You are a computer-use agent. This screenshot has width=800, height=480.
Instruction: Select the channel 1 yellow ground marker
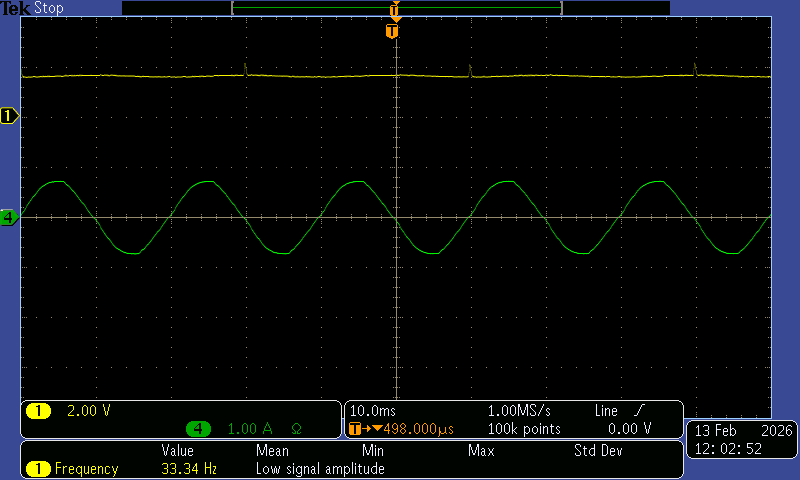[x=10, y=117]
